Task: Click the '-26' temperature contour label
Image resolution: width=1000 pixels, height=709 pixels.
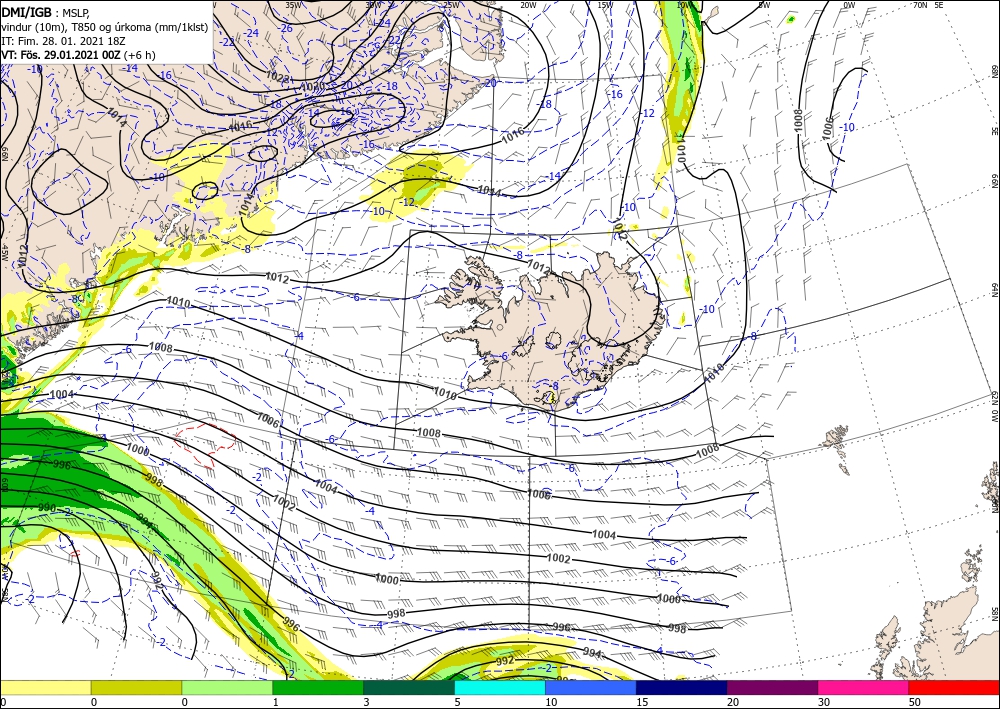Action: coord(285,28)
